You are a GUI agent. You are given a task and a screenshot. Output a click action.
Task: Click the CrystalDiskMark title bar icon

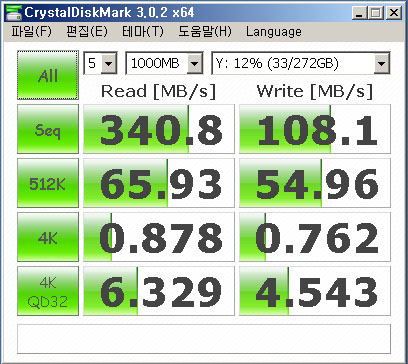click(x=14, y=13)
